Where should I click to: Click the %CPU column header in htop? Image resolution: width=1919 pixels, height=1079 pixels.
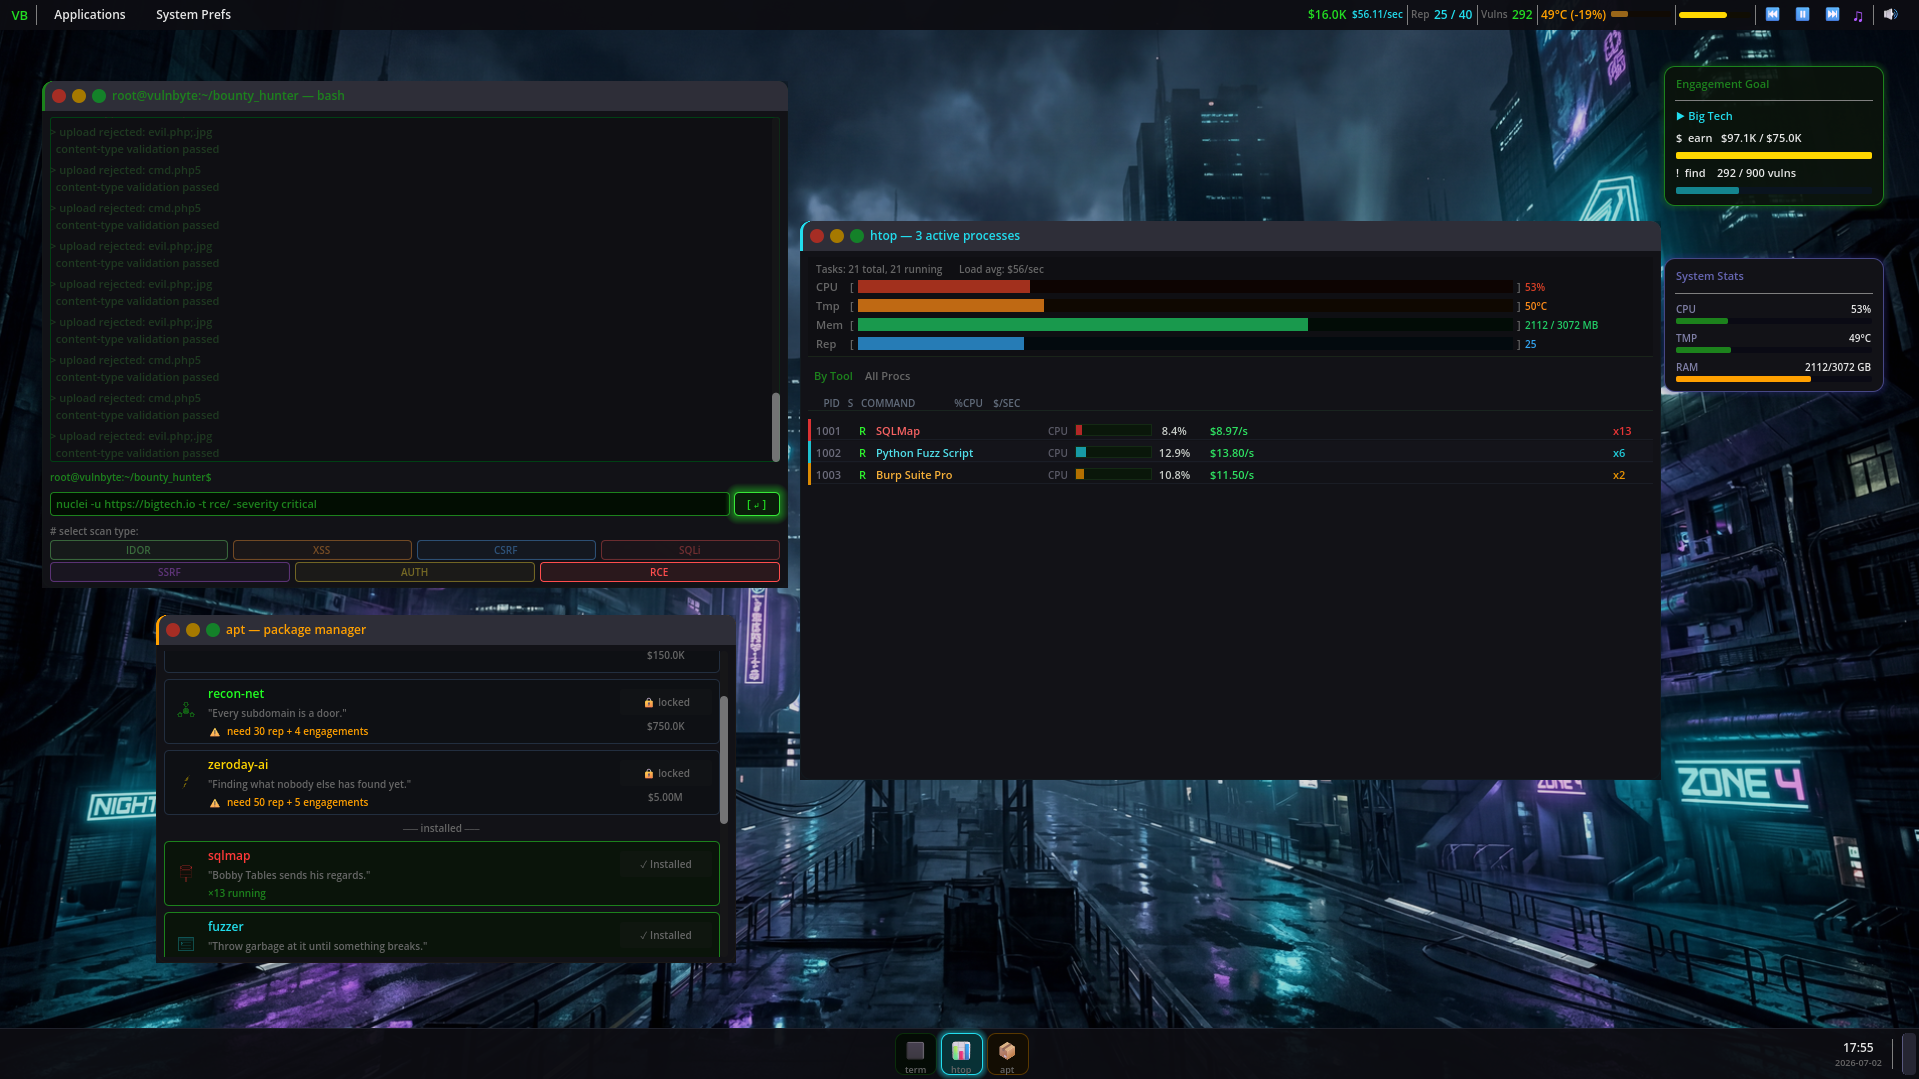click(968, 403)
